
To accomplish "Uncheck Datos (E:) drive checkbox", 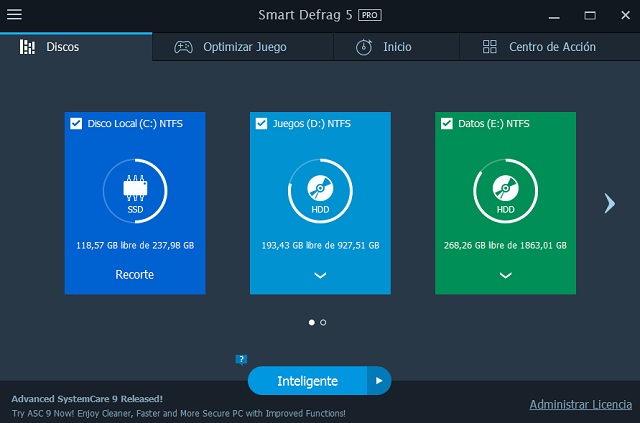I will pos(447,123).
